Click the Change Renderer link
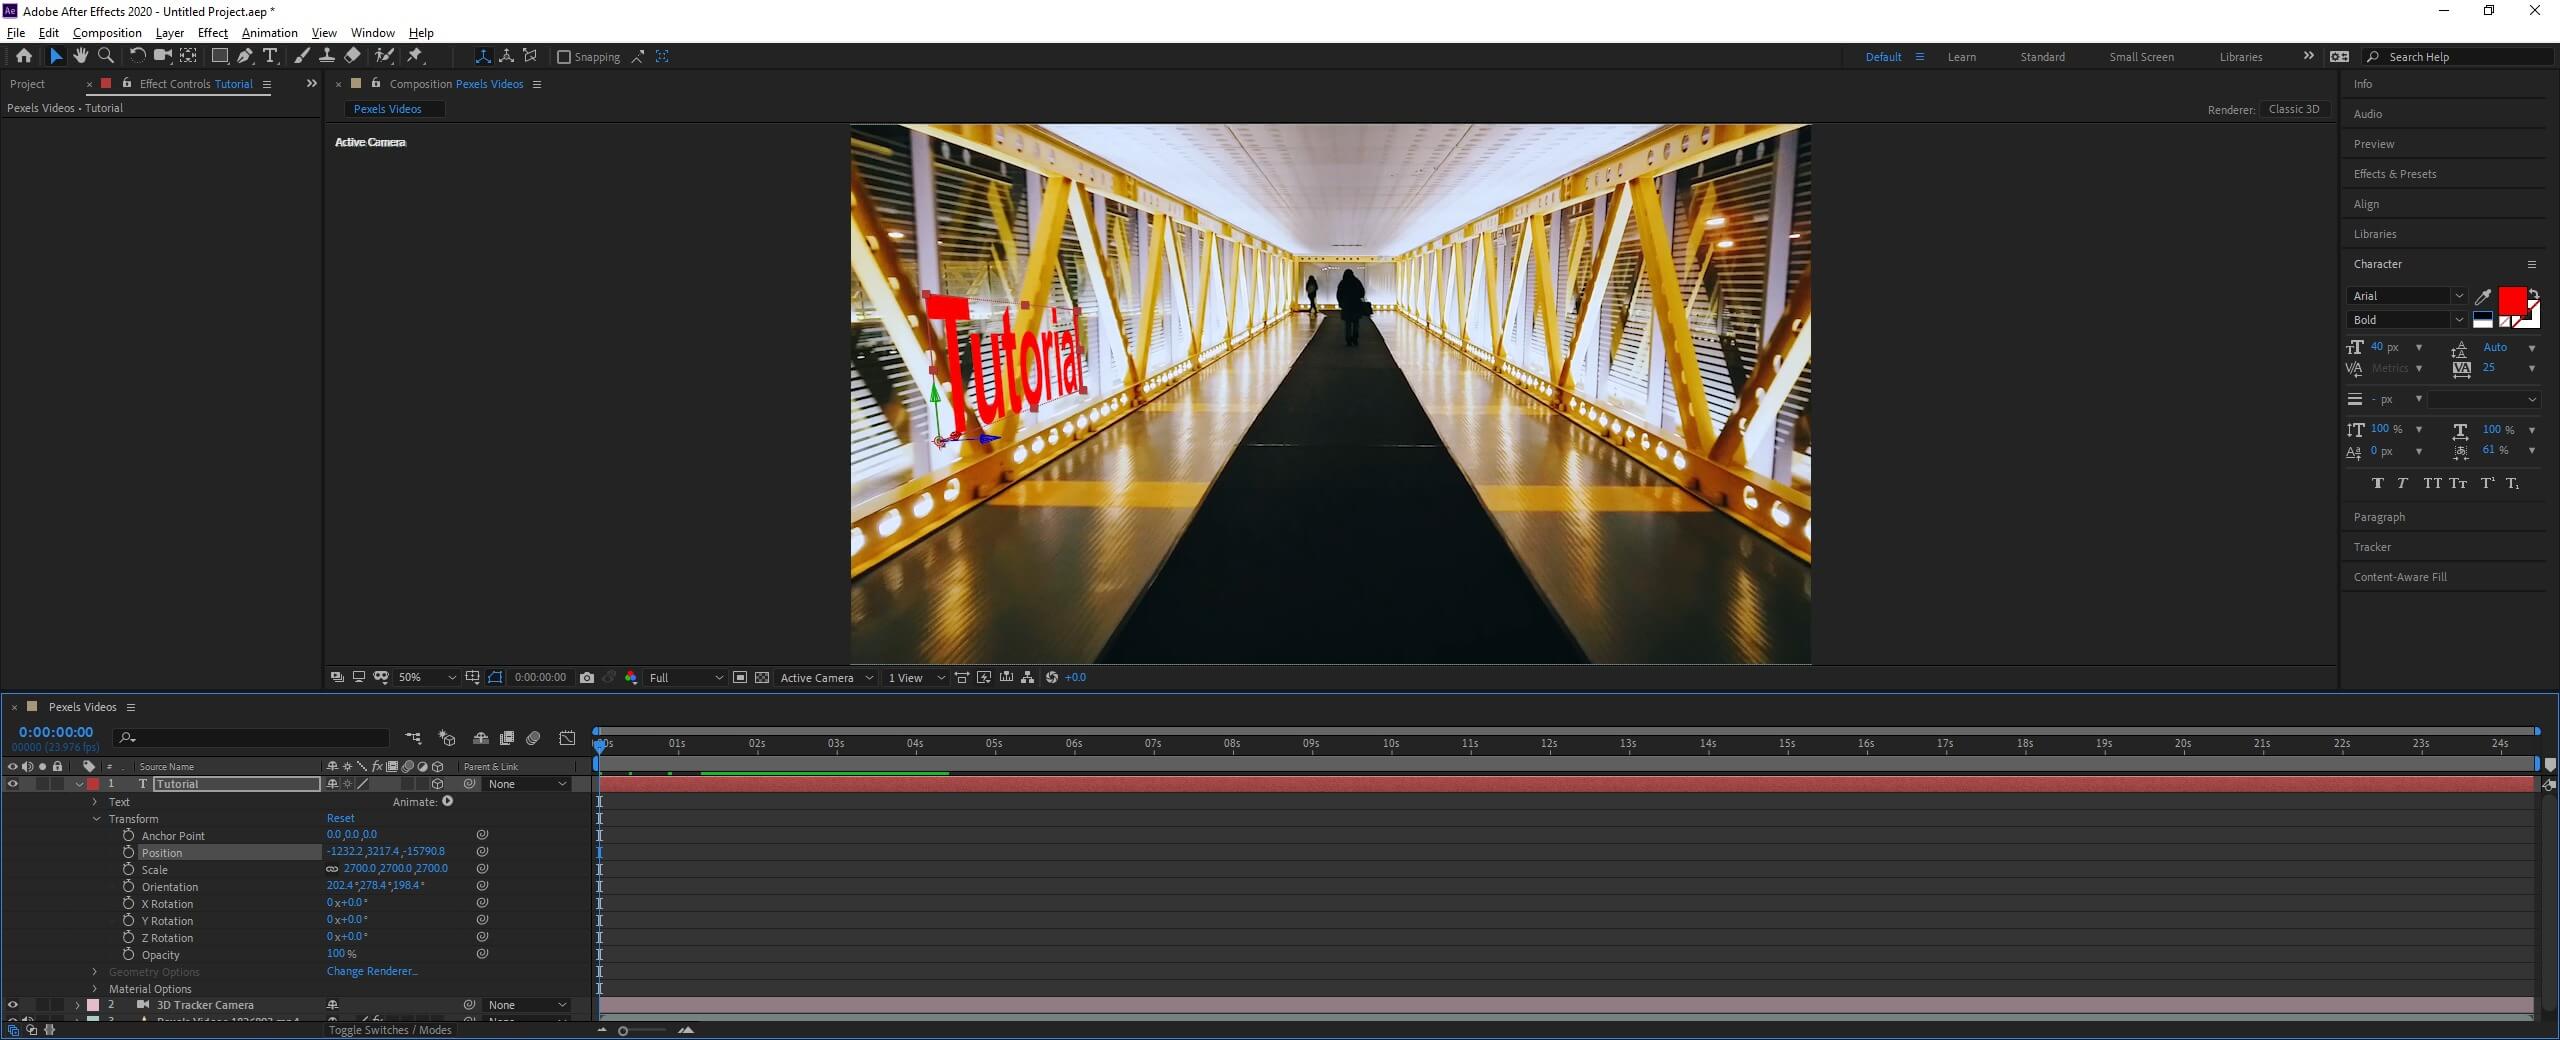Image resolution: width=2560 pixels, height=1040 pixels. pos(372,972)
